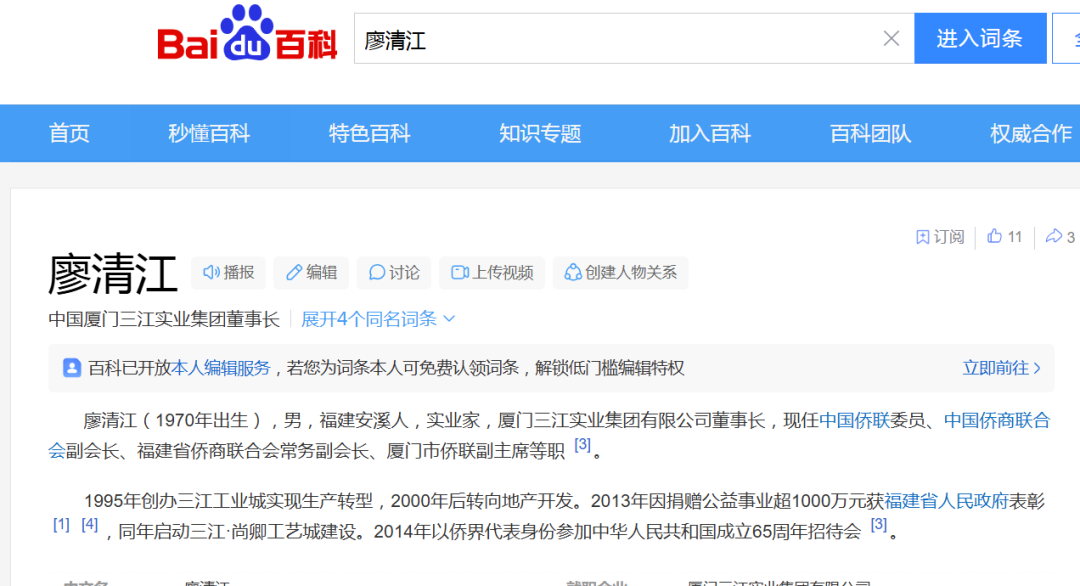Open 首页 in navigation bar
Image resolution: width=1080 pixels, height=586 pixels.
(x=69, y=134)
